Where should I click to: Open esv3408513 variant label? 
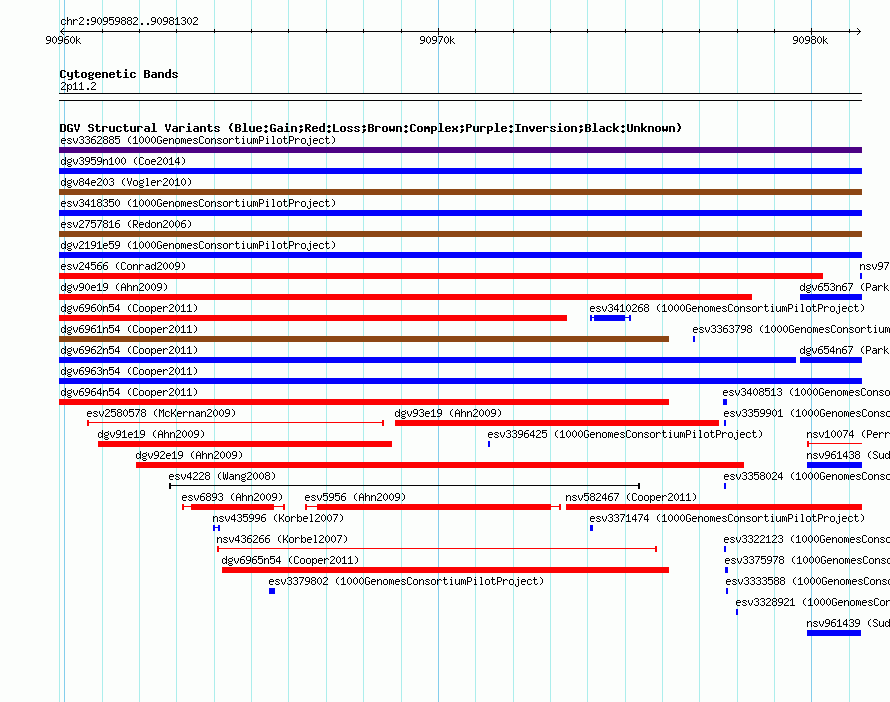click(x=806, y=392)
